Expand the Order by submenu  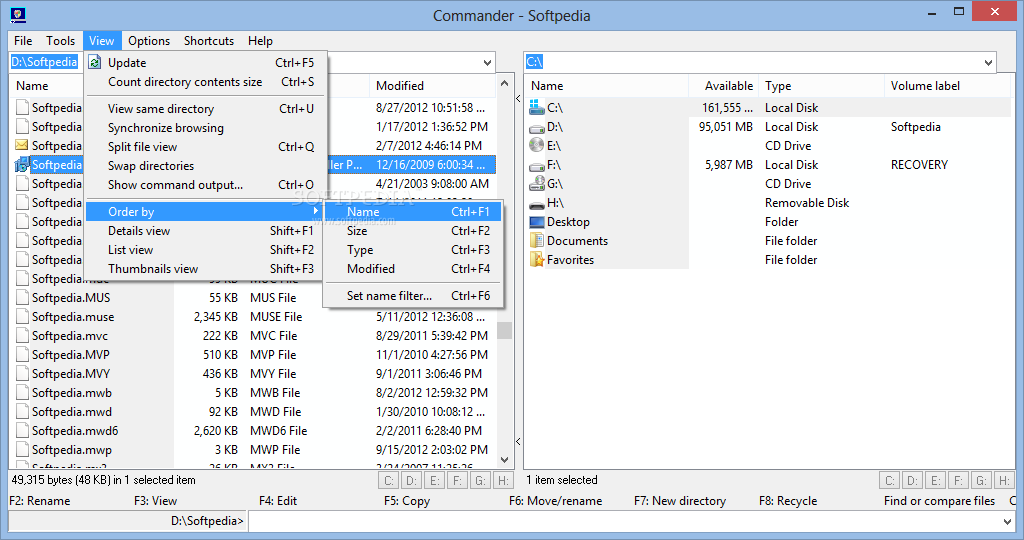tap(204, 212)
